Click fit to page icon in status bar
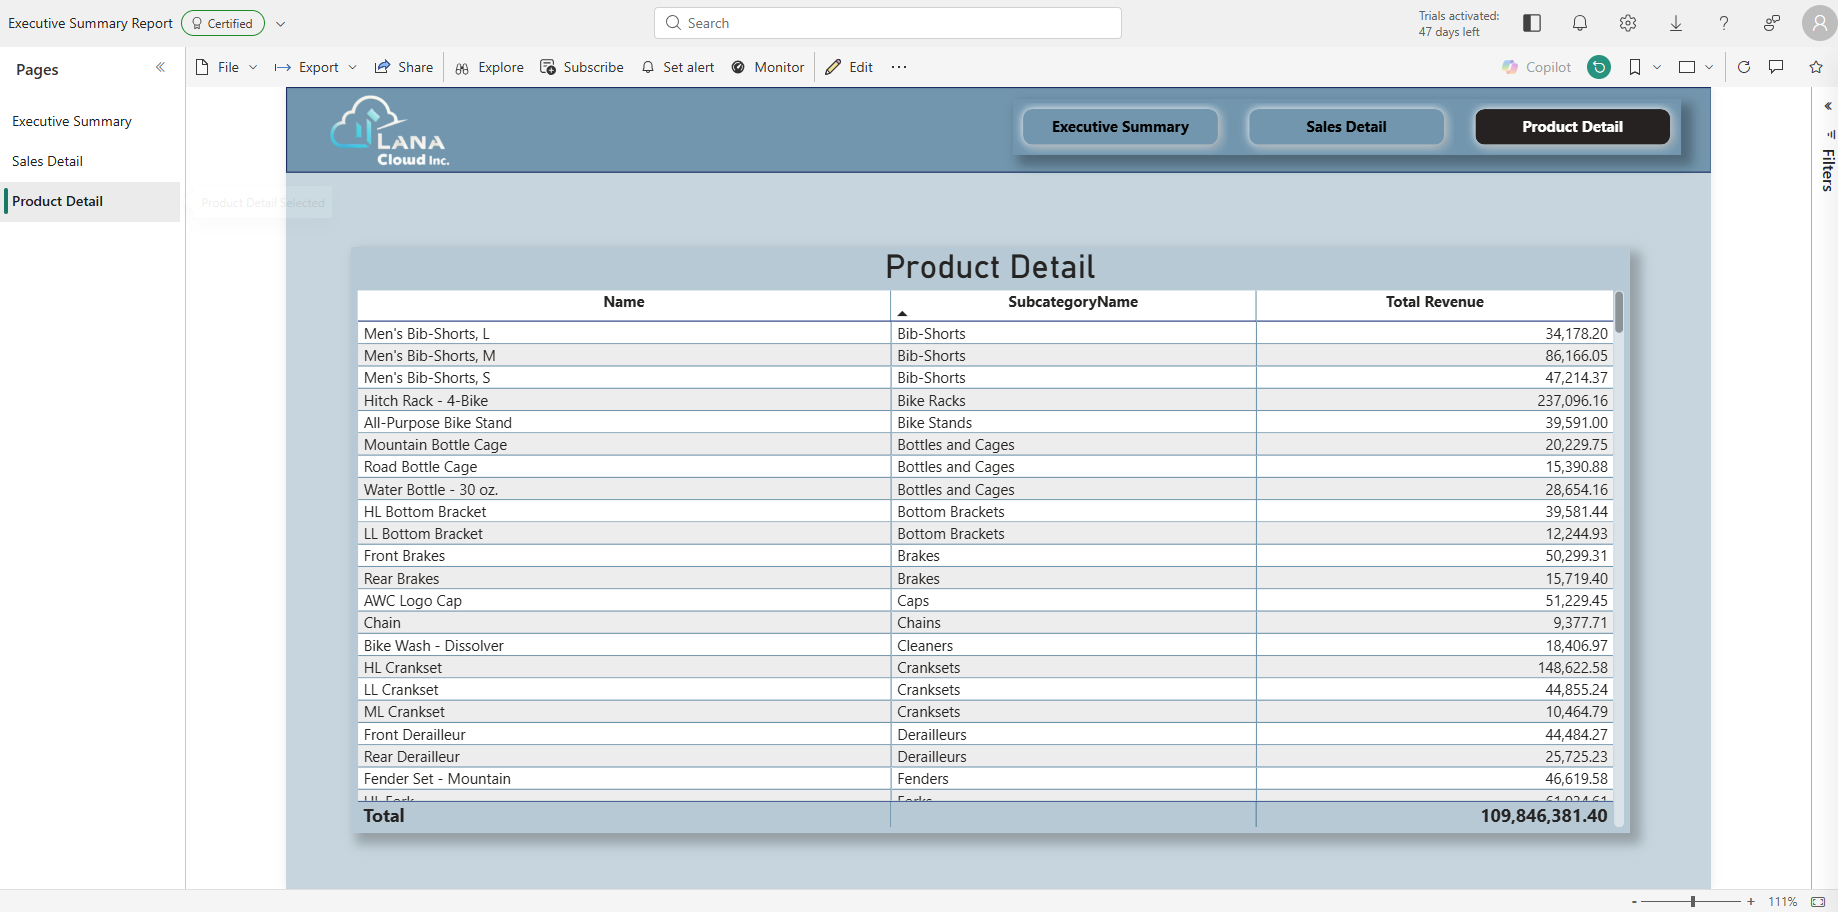The image size is (1838, 912). click(x=1818, y=901)
